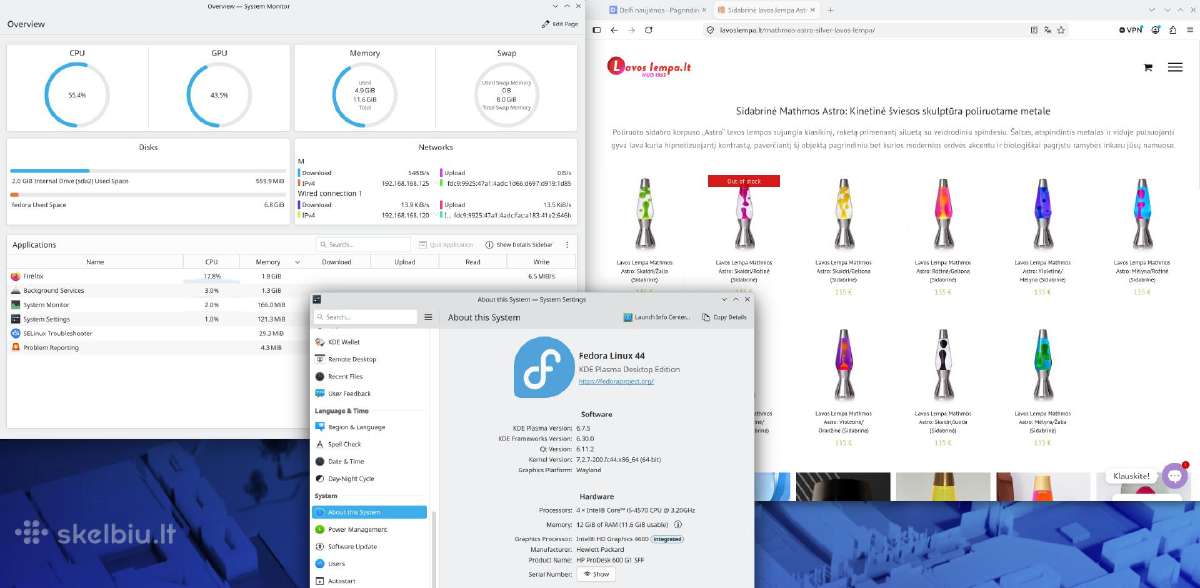Screen dimensions: 1200x588
Task: Go back in the browser
Action: pyautogui.click(x=615, y=30)
